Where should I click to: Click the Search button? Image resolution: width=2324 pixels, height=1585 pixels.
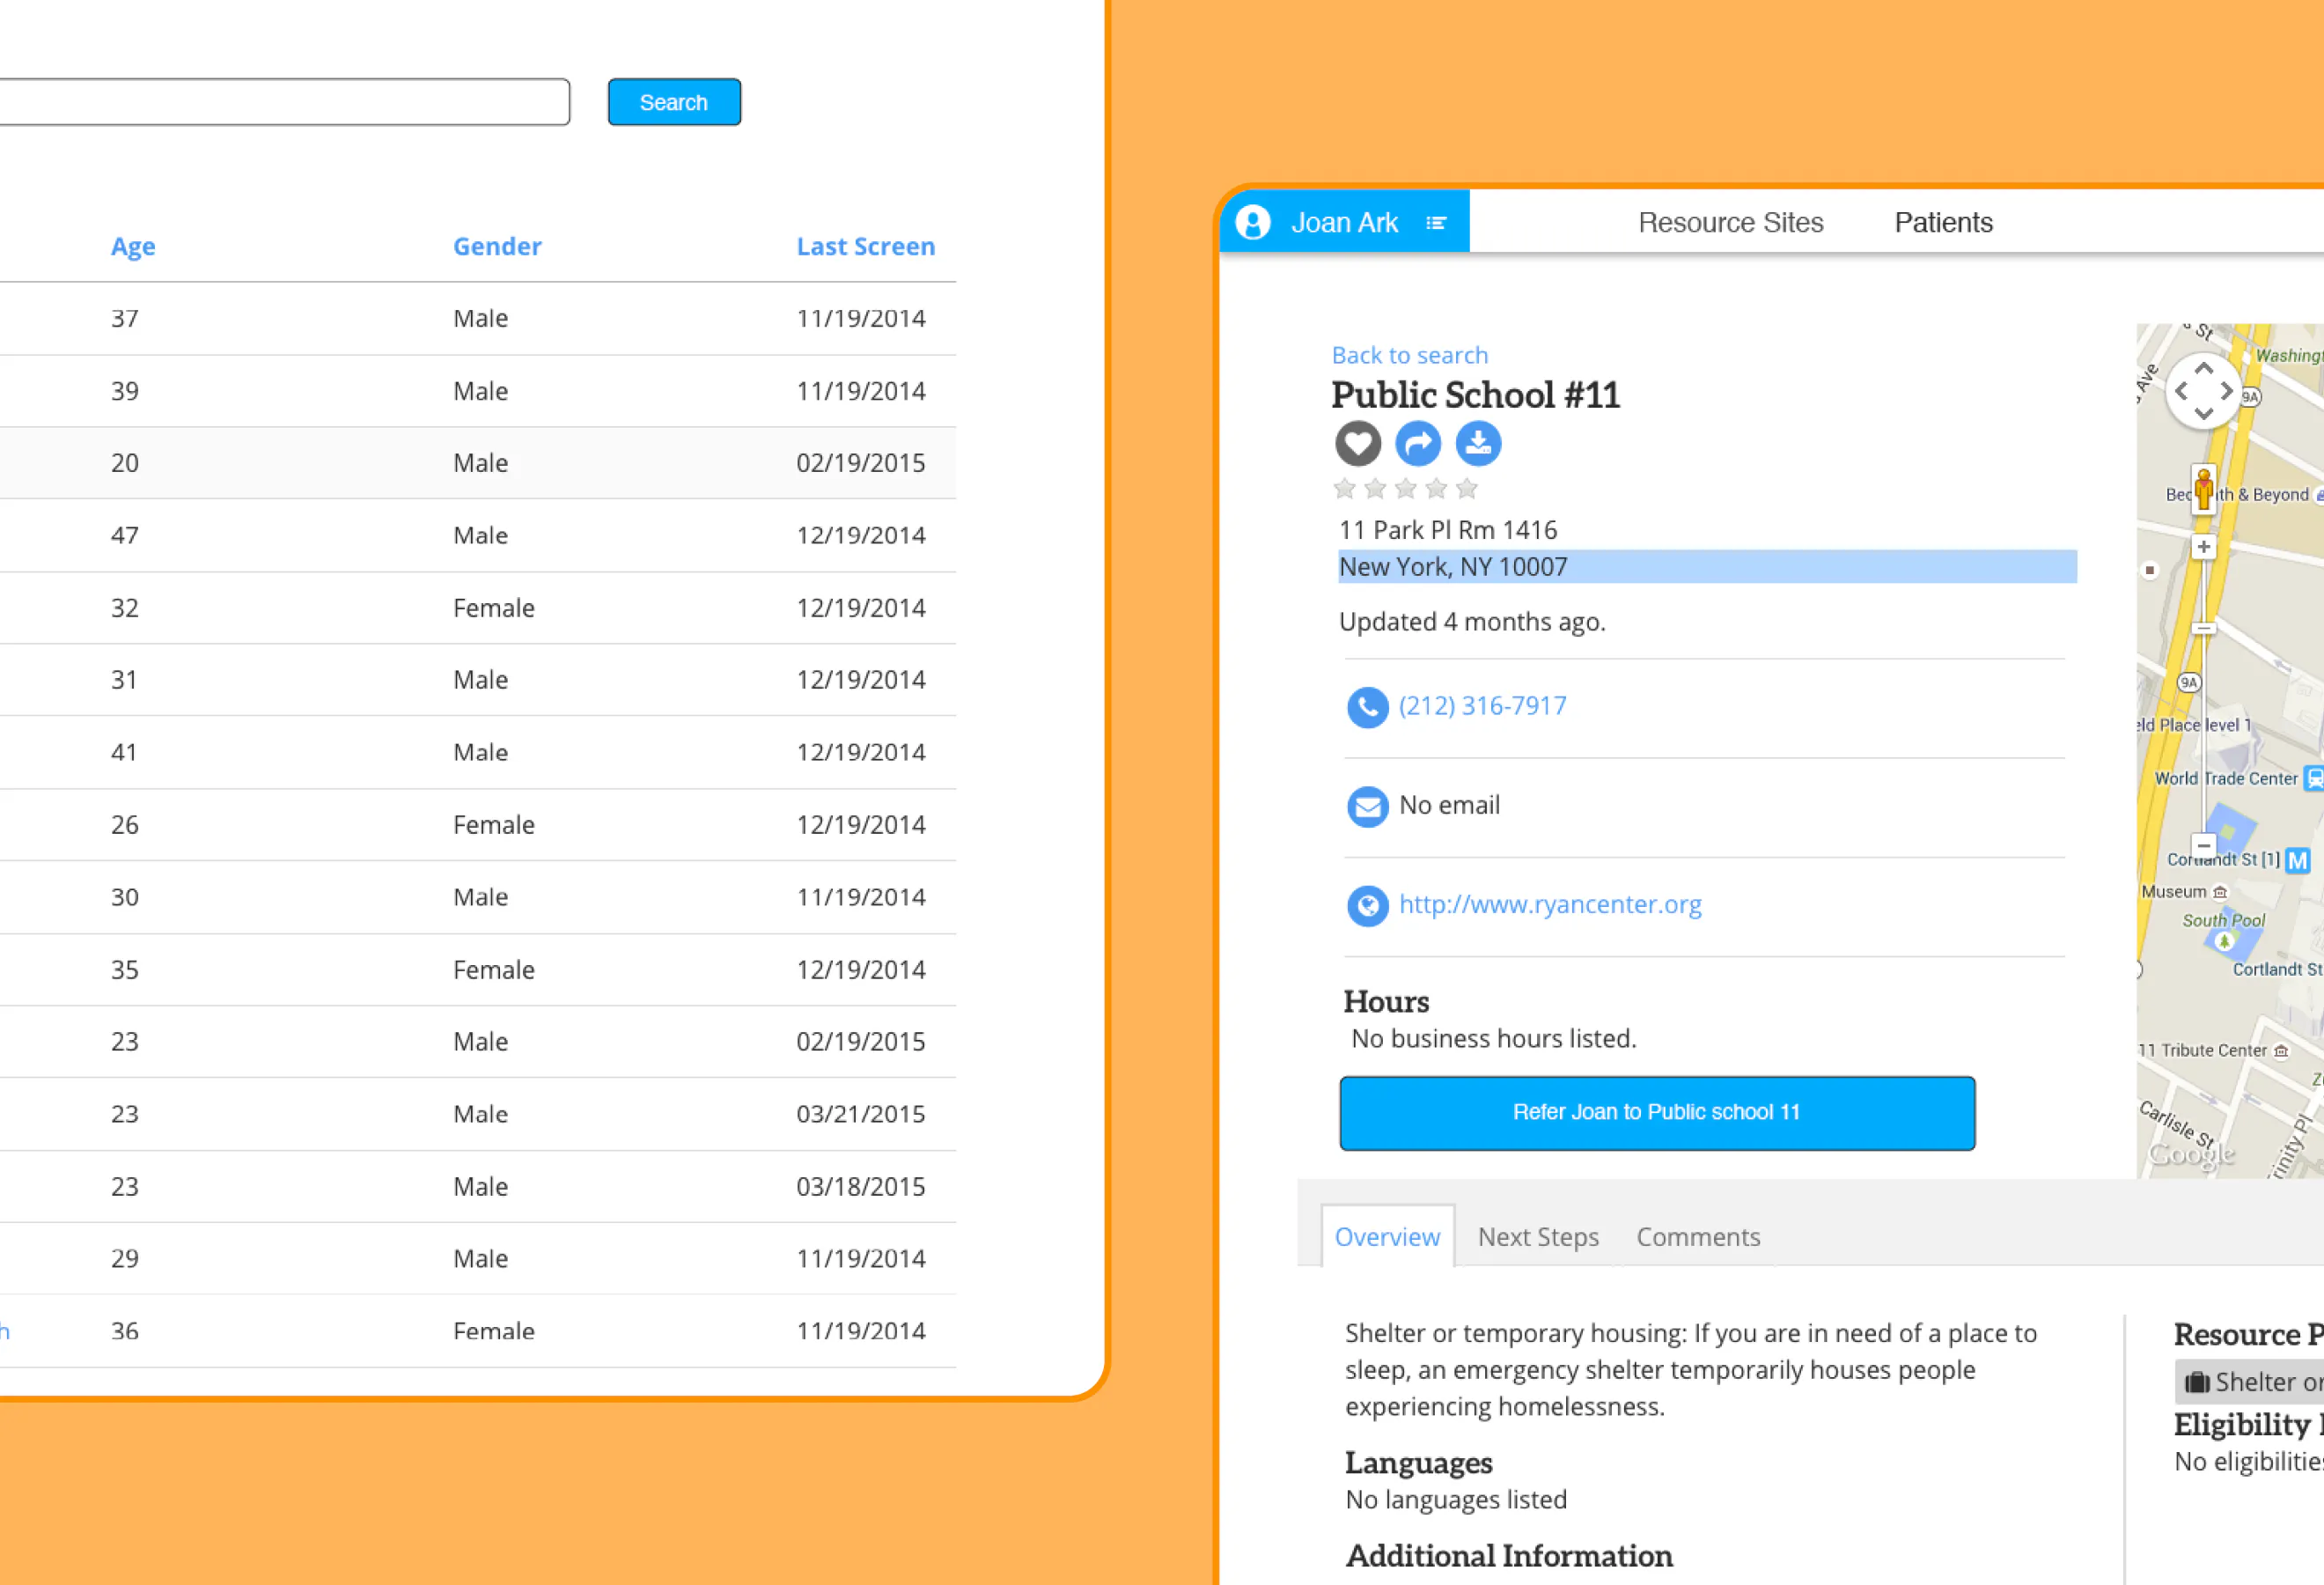pos(674,102)
